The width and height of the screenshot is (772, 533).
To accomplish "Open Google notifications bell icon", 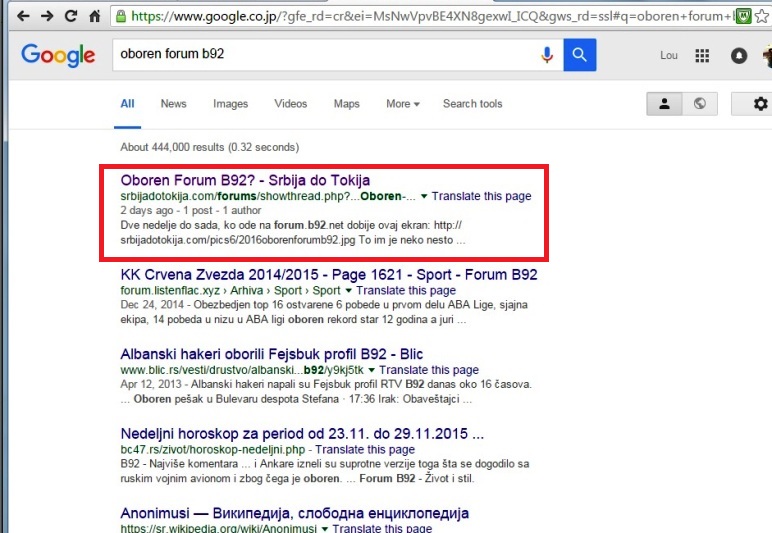I will (x=739, y=55).
